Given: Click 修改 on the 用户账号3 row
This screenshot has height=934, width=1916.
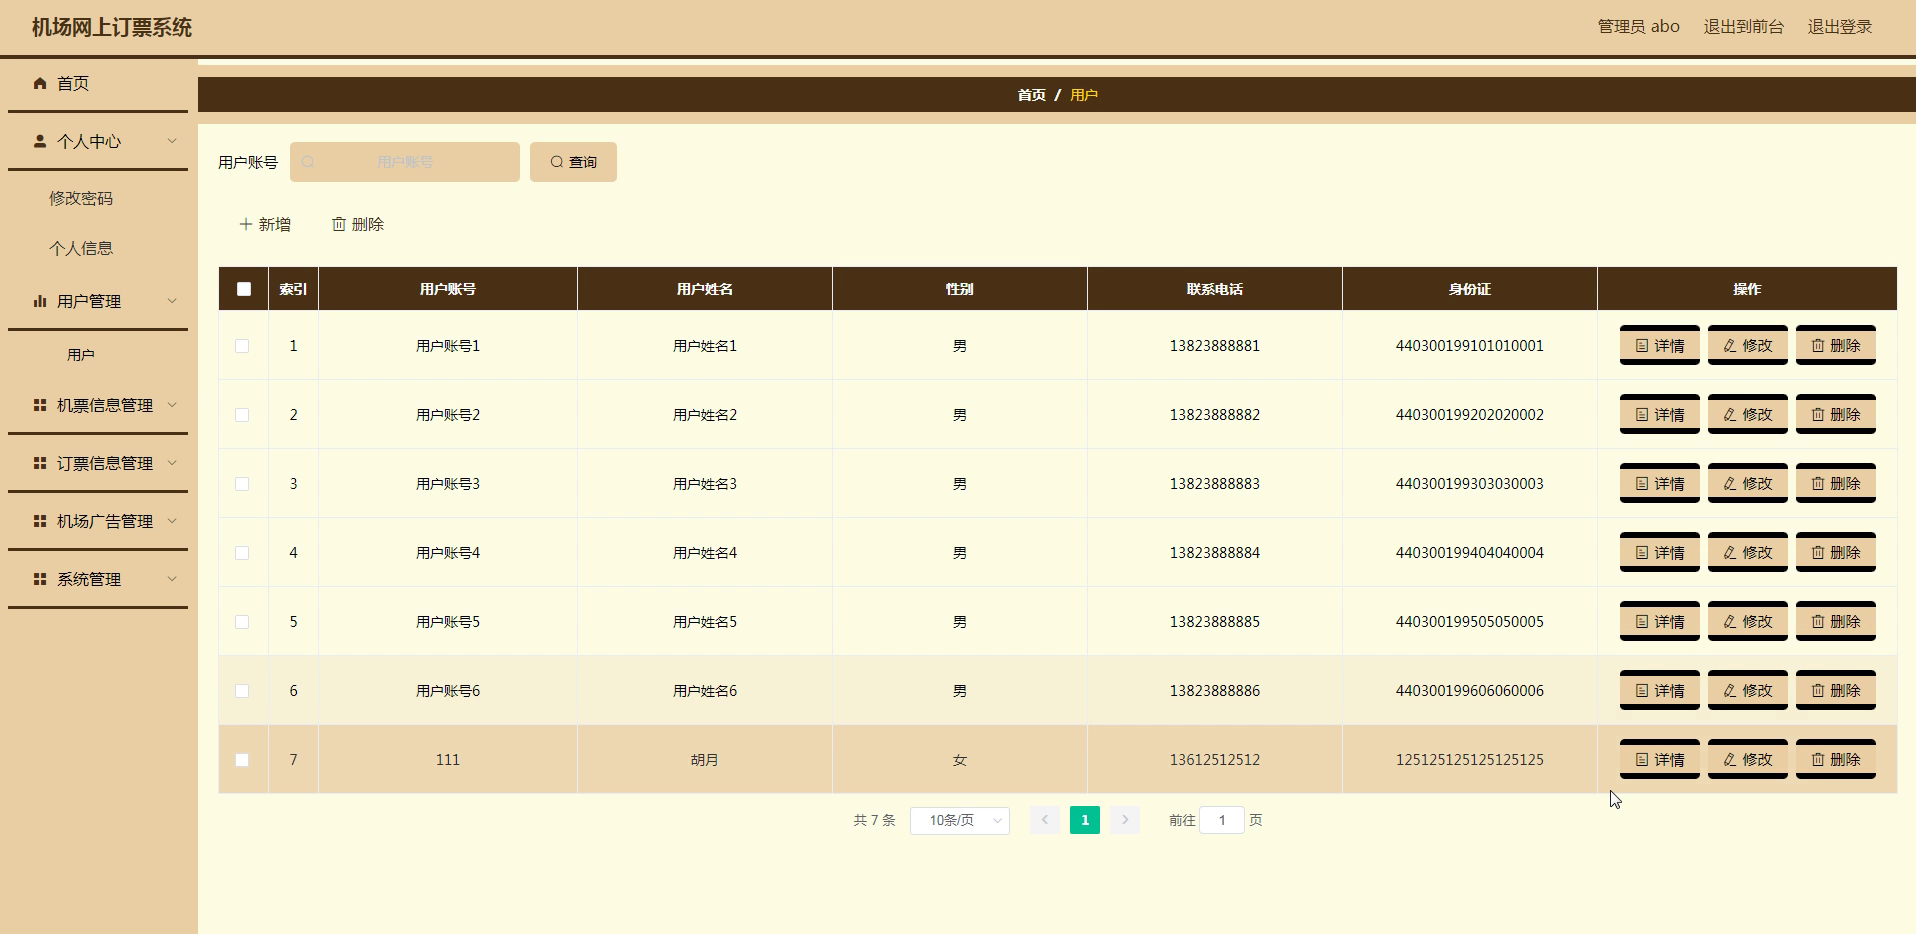Looking at the screenshot, I should (1748, 483).
